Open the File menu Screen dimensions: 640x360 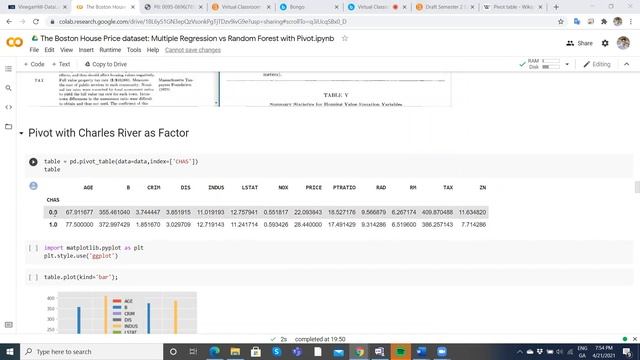click(34, 50)
